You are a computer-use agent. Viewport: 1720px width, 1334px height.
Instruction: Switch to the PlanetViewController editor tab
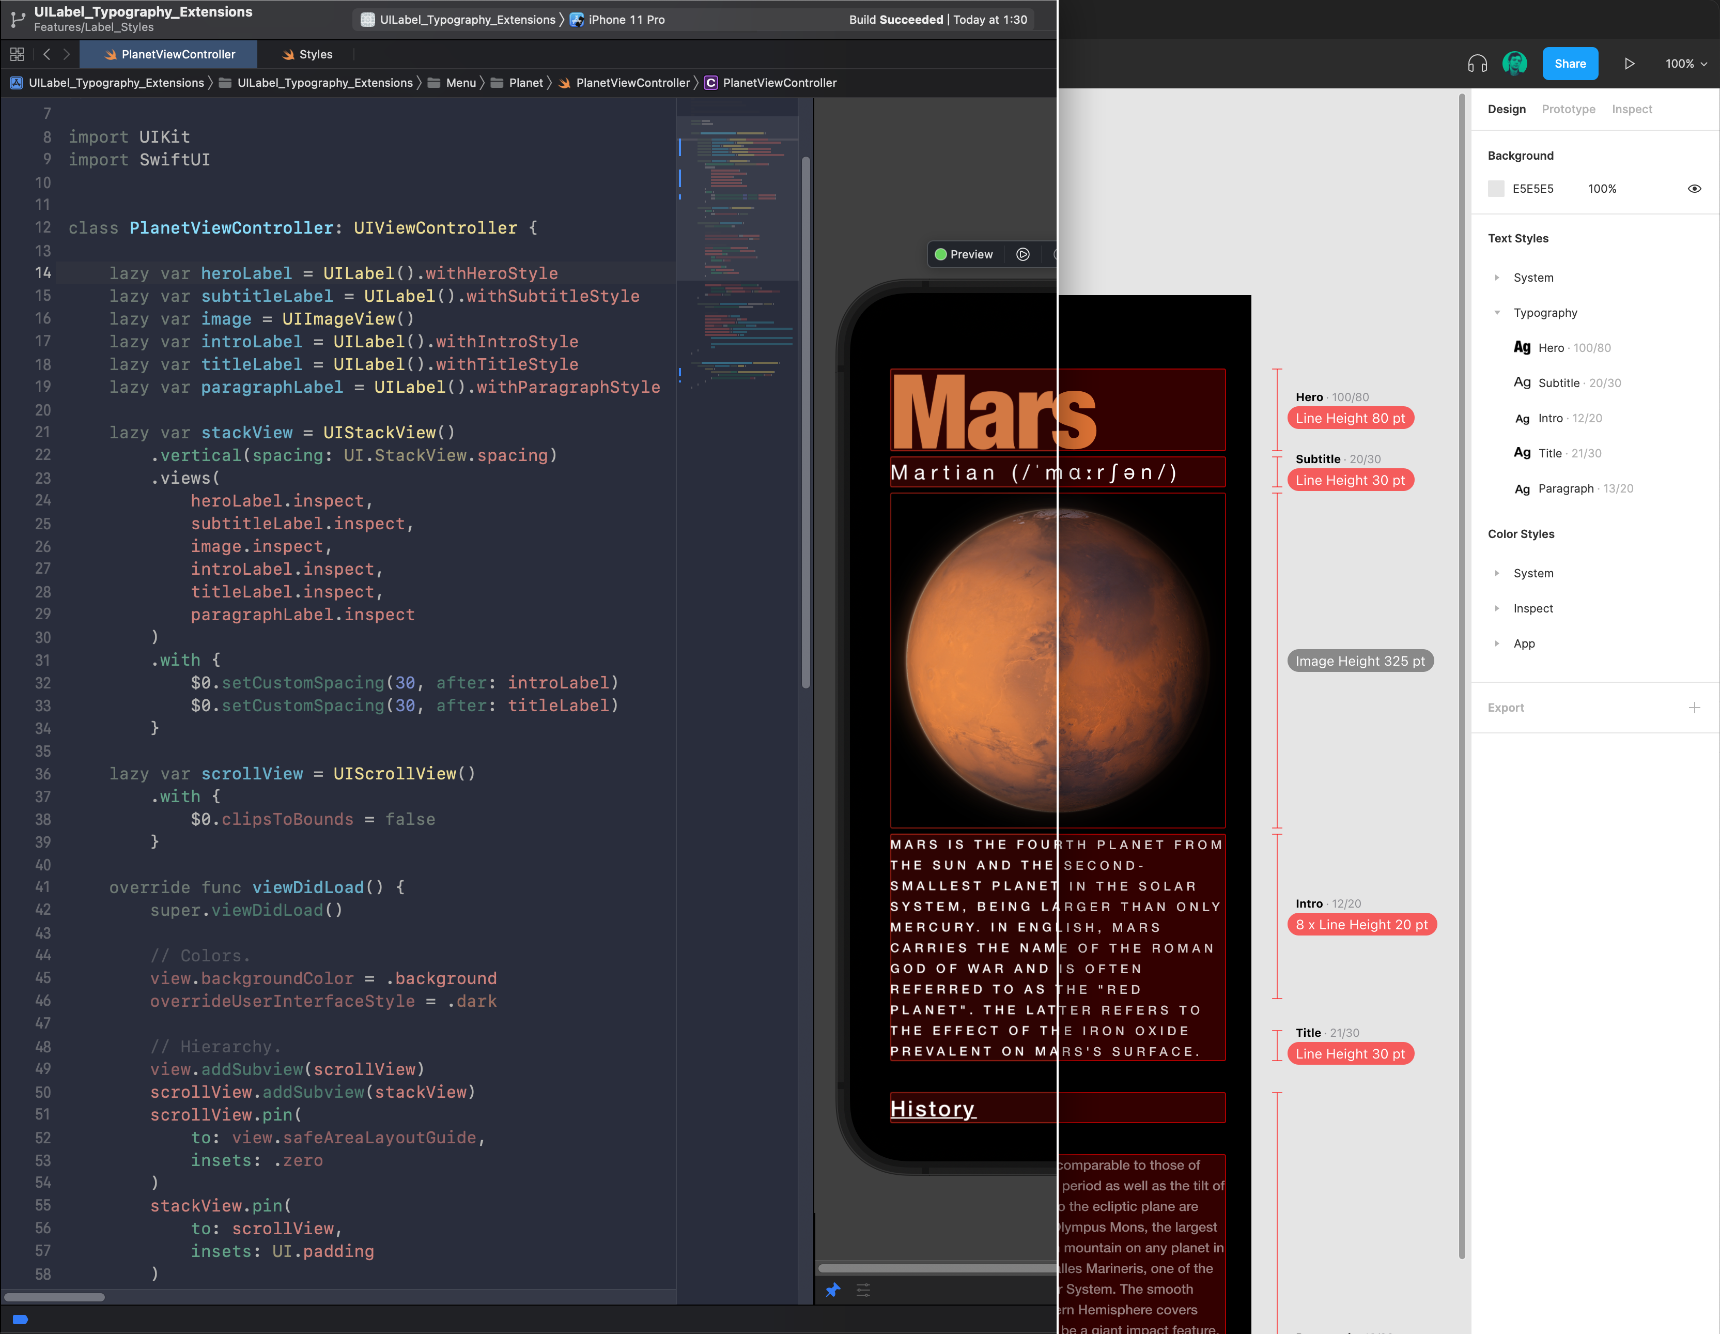168,55
